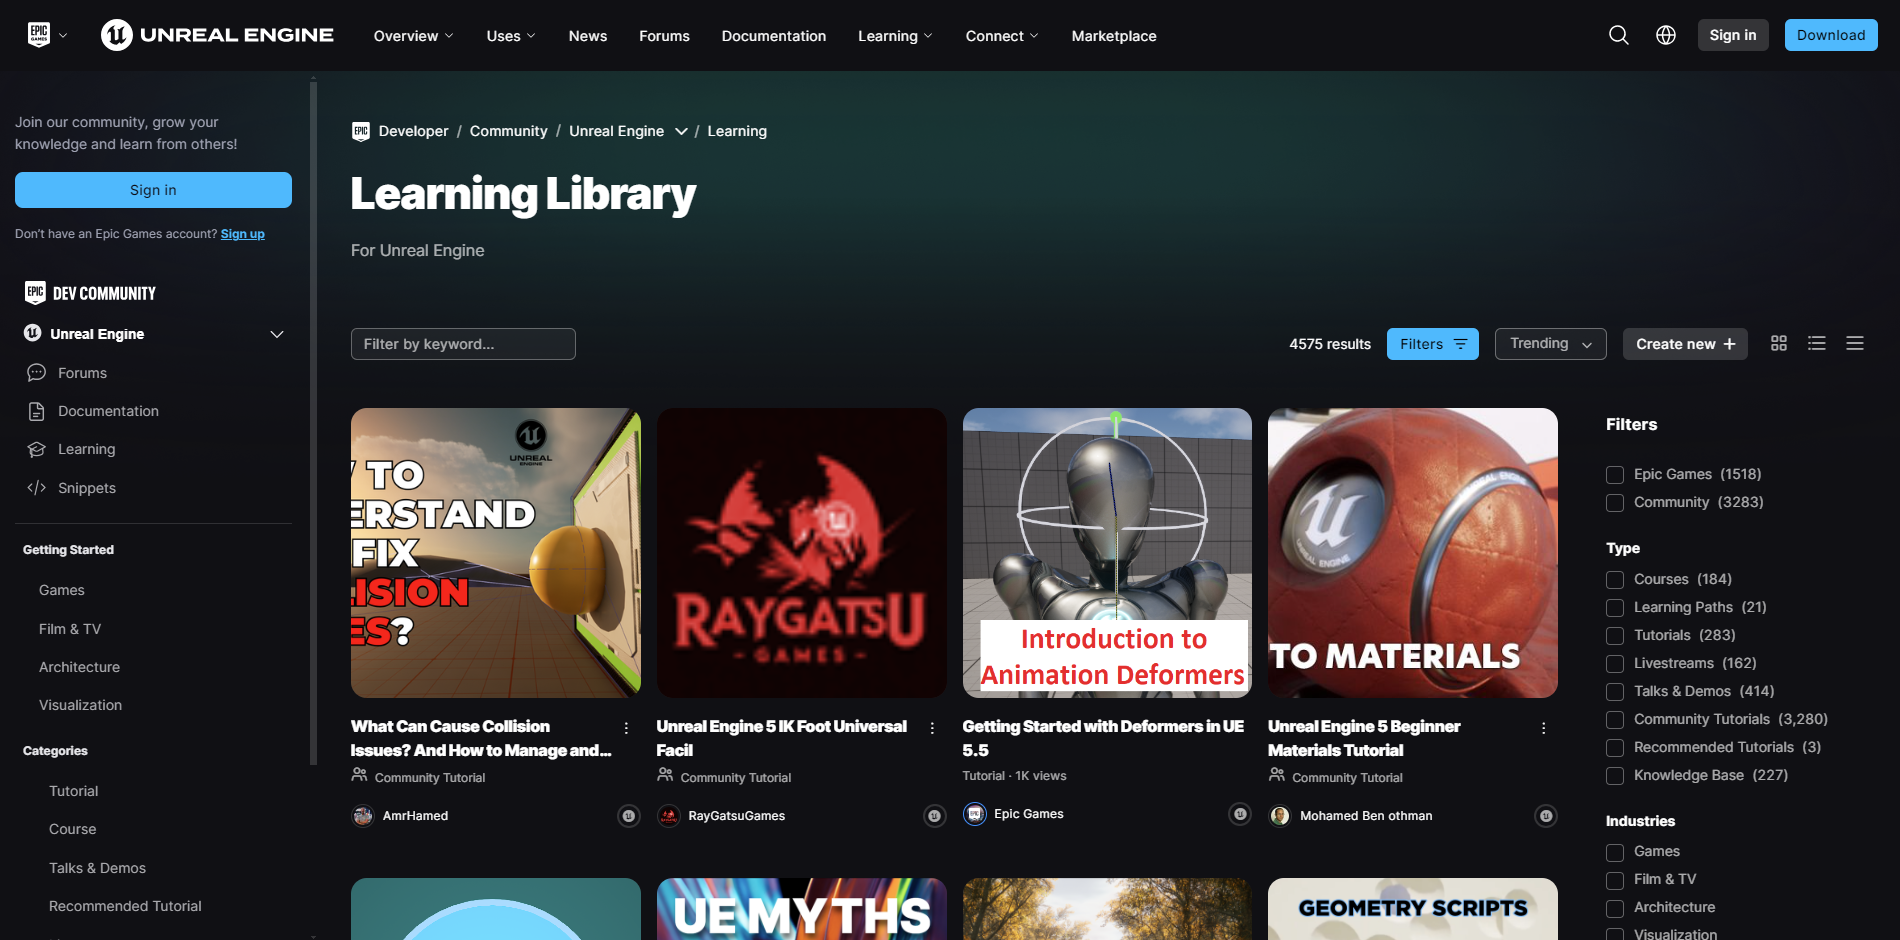This screenshot has height=940, width=1900.
Task: Open Introduction to Animation Deformers thumbnail
Action: [x=1107, y=553]
